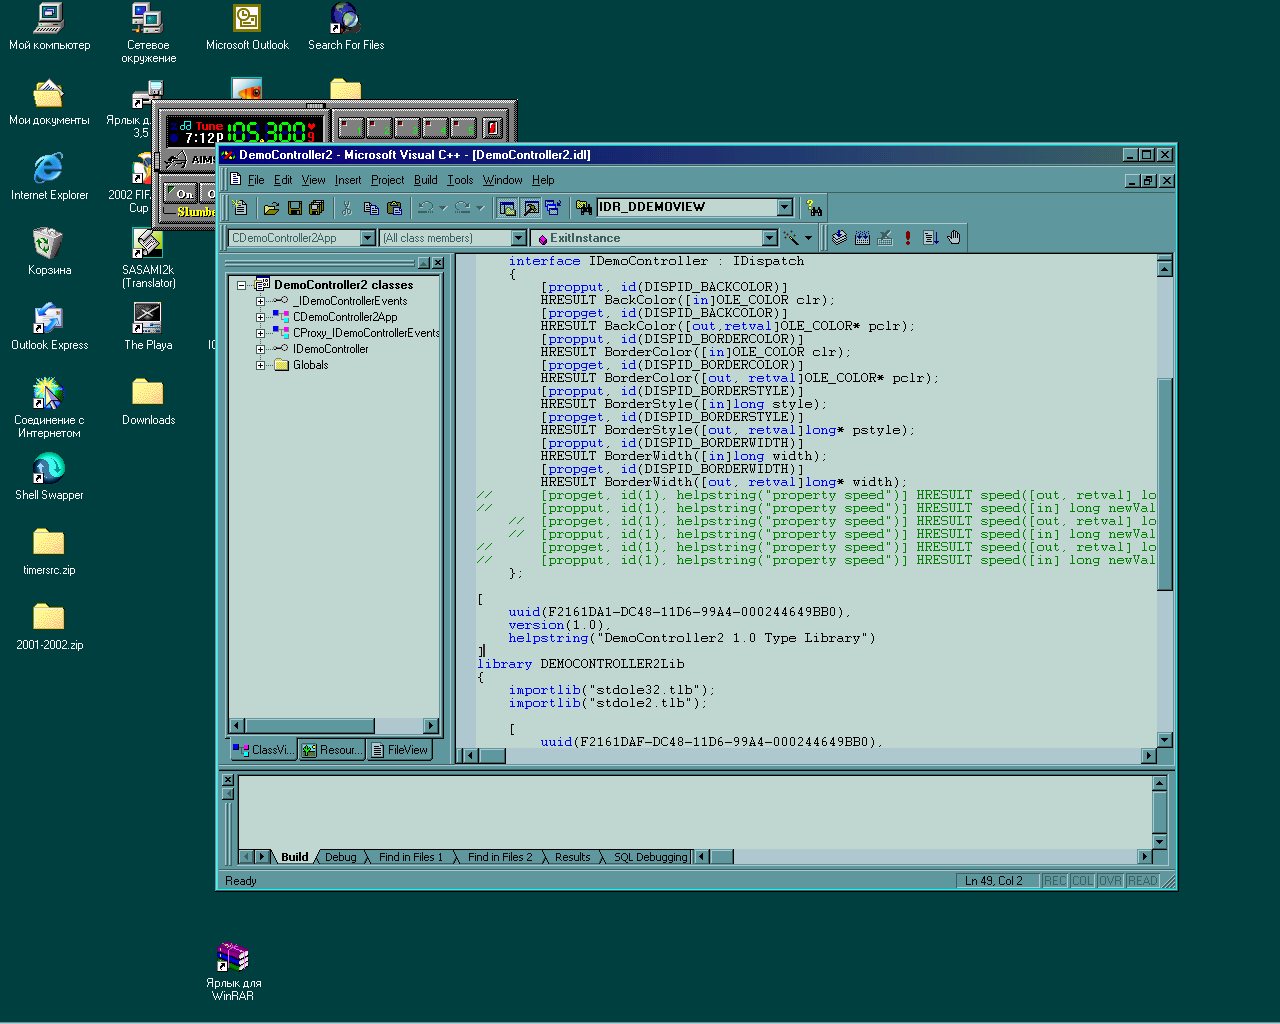Open the CDemoController2App class dropdown

pyautogui.click(x=367, y=238)
